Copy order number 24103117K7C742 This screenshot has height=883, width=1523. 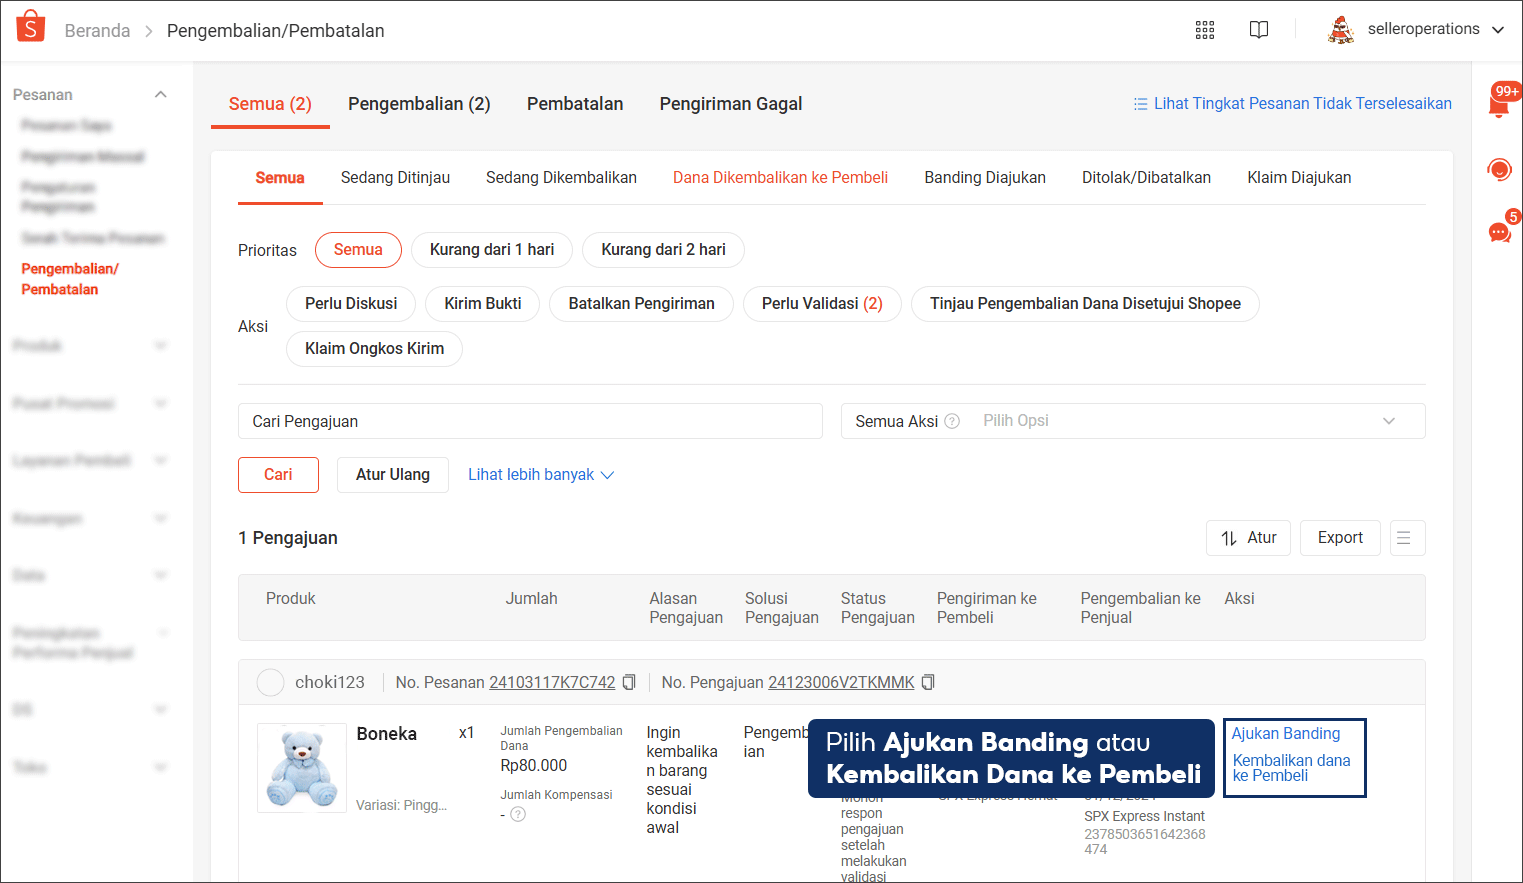tap(629, 682)
